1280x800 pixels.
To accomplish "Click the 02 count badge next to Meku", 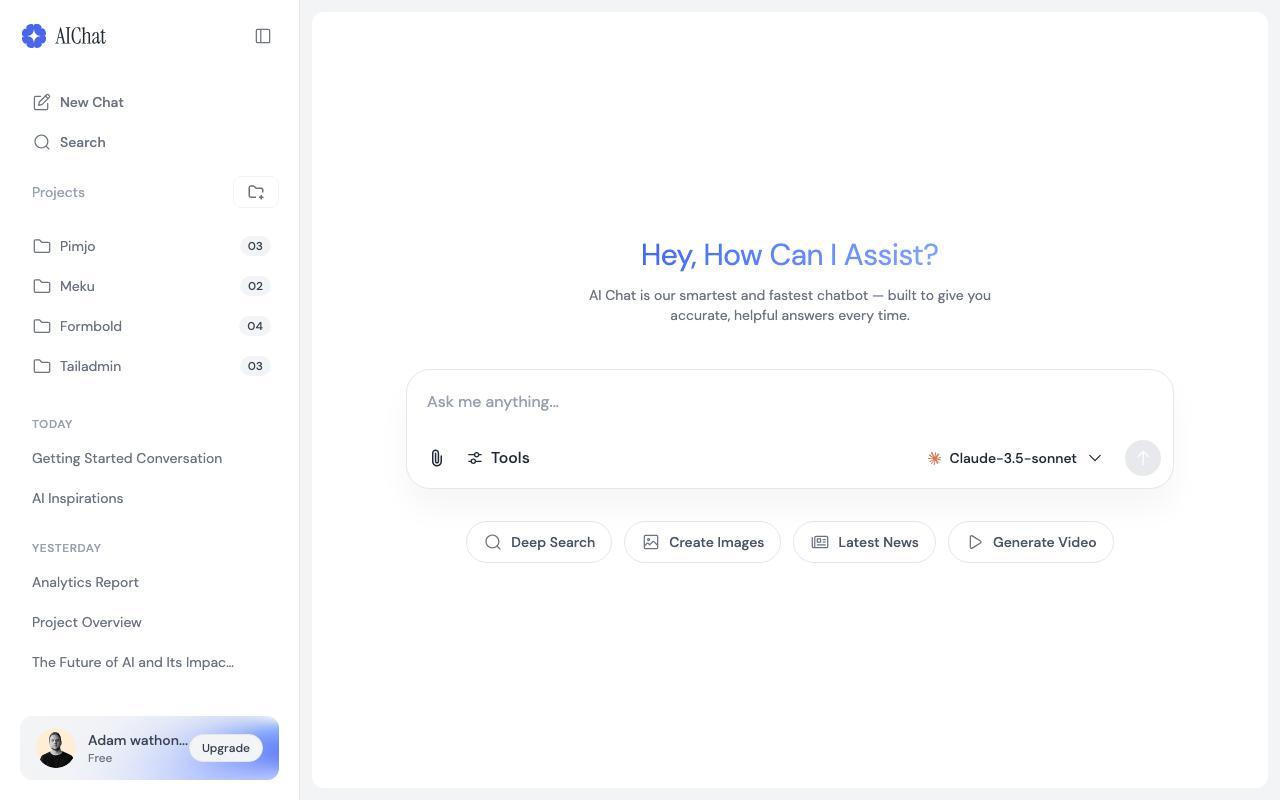I will pyautogui.click(x=255, y=286).
